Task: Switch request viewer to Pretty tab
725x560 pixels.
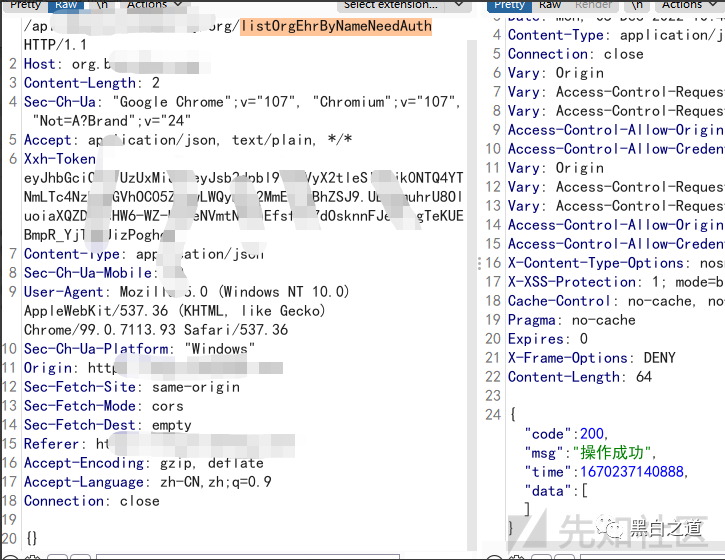Action: point(25,5)
